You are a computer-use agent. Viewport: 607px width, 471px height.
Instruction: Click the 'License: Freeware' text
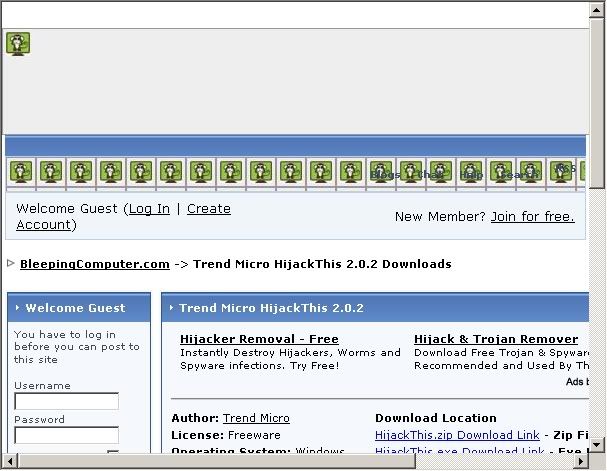click(226, 435)
